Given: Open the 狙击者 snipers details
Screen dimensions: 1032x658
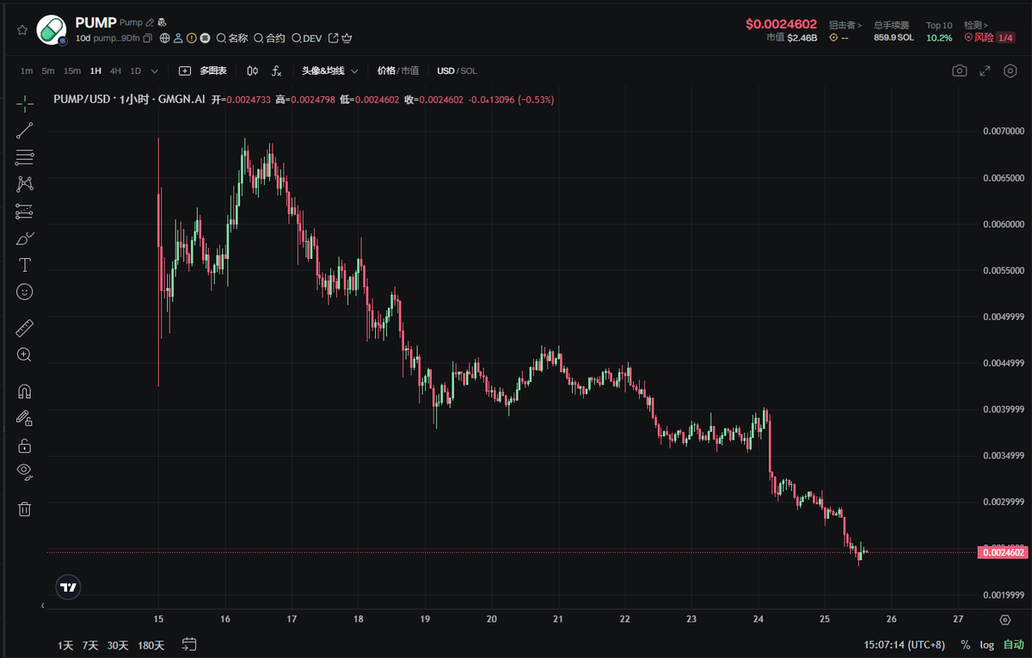Looking at the screenshot, I should point(845,25).
